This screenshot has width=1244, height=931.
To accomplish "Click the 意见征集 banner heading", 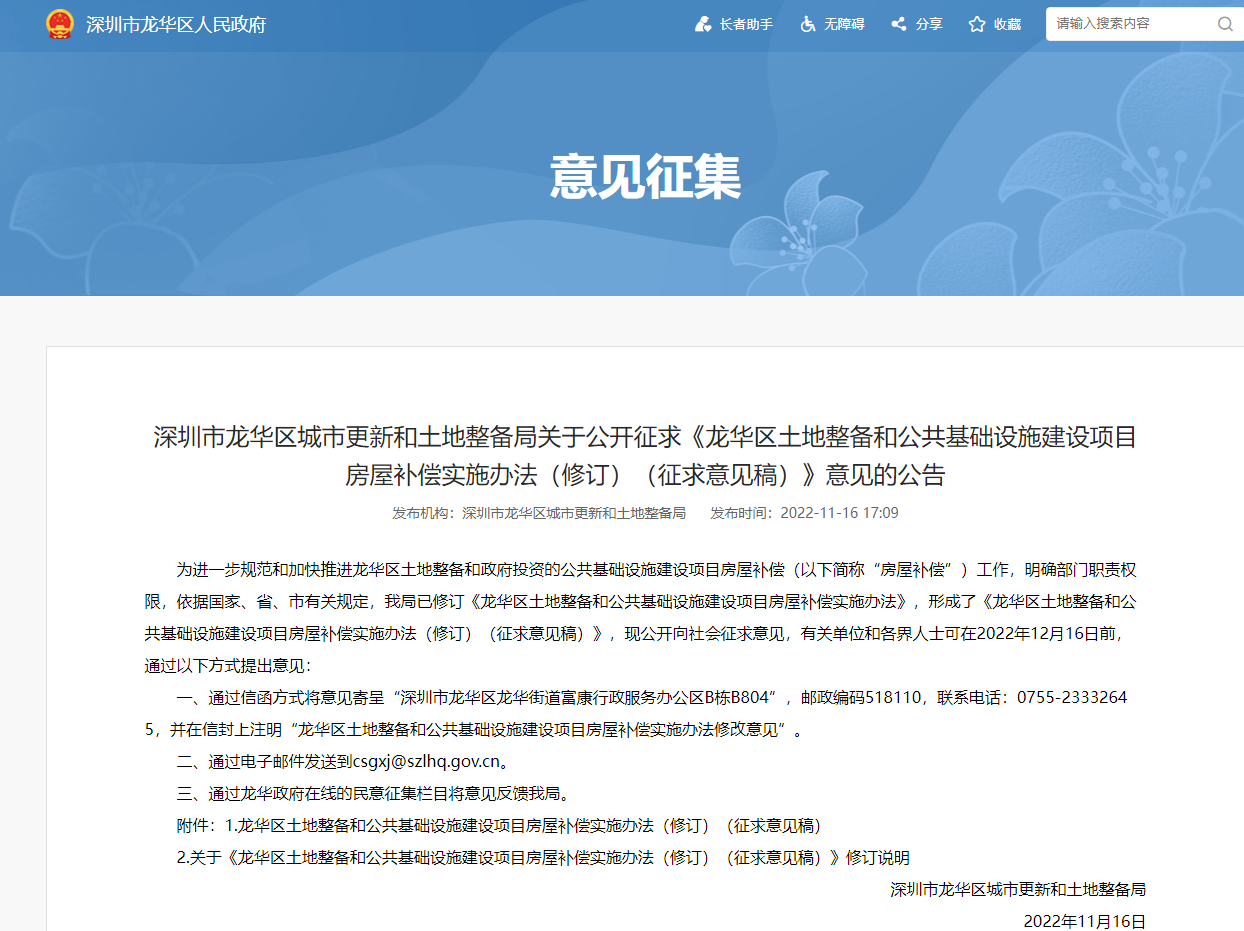I will coord(645,177).
